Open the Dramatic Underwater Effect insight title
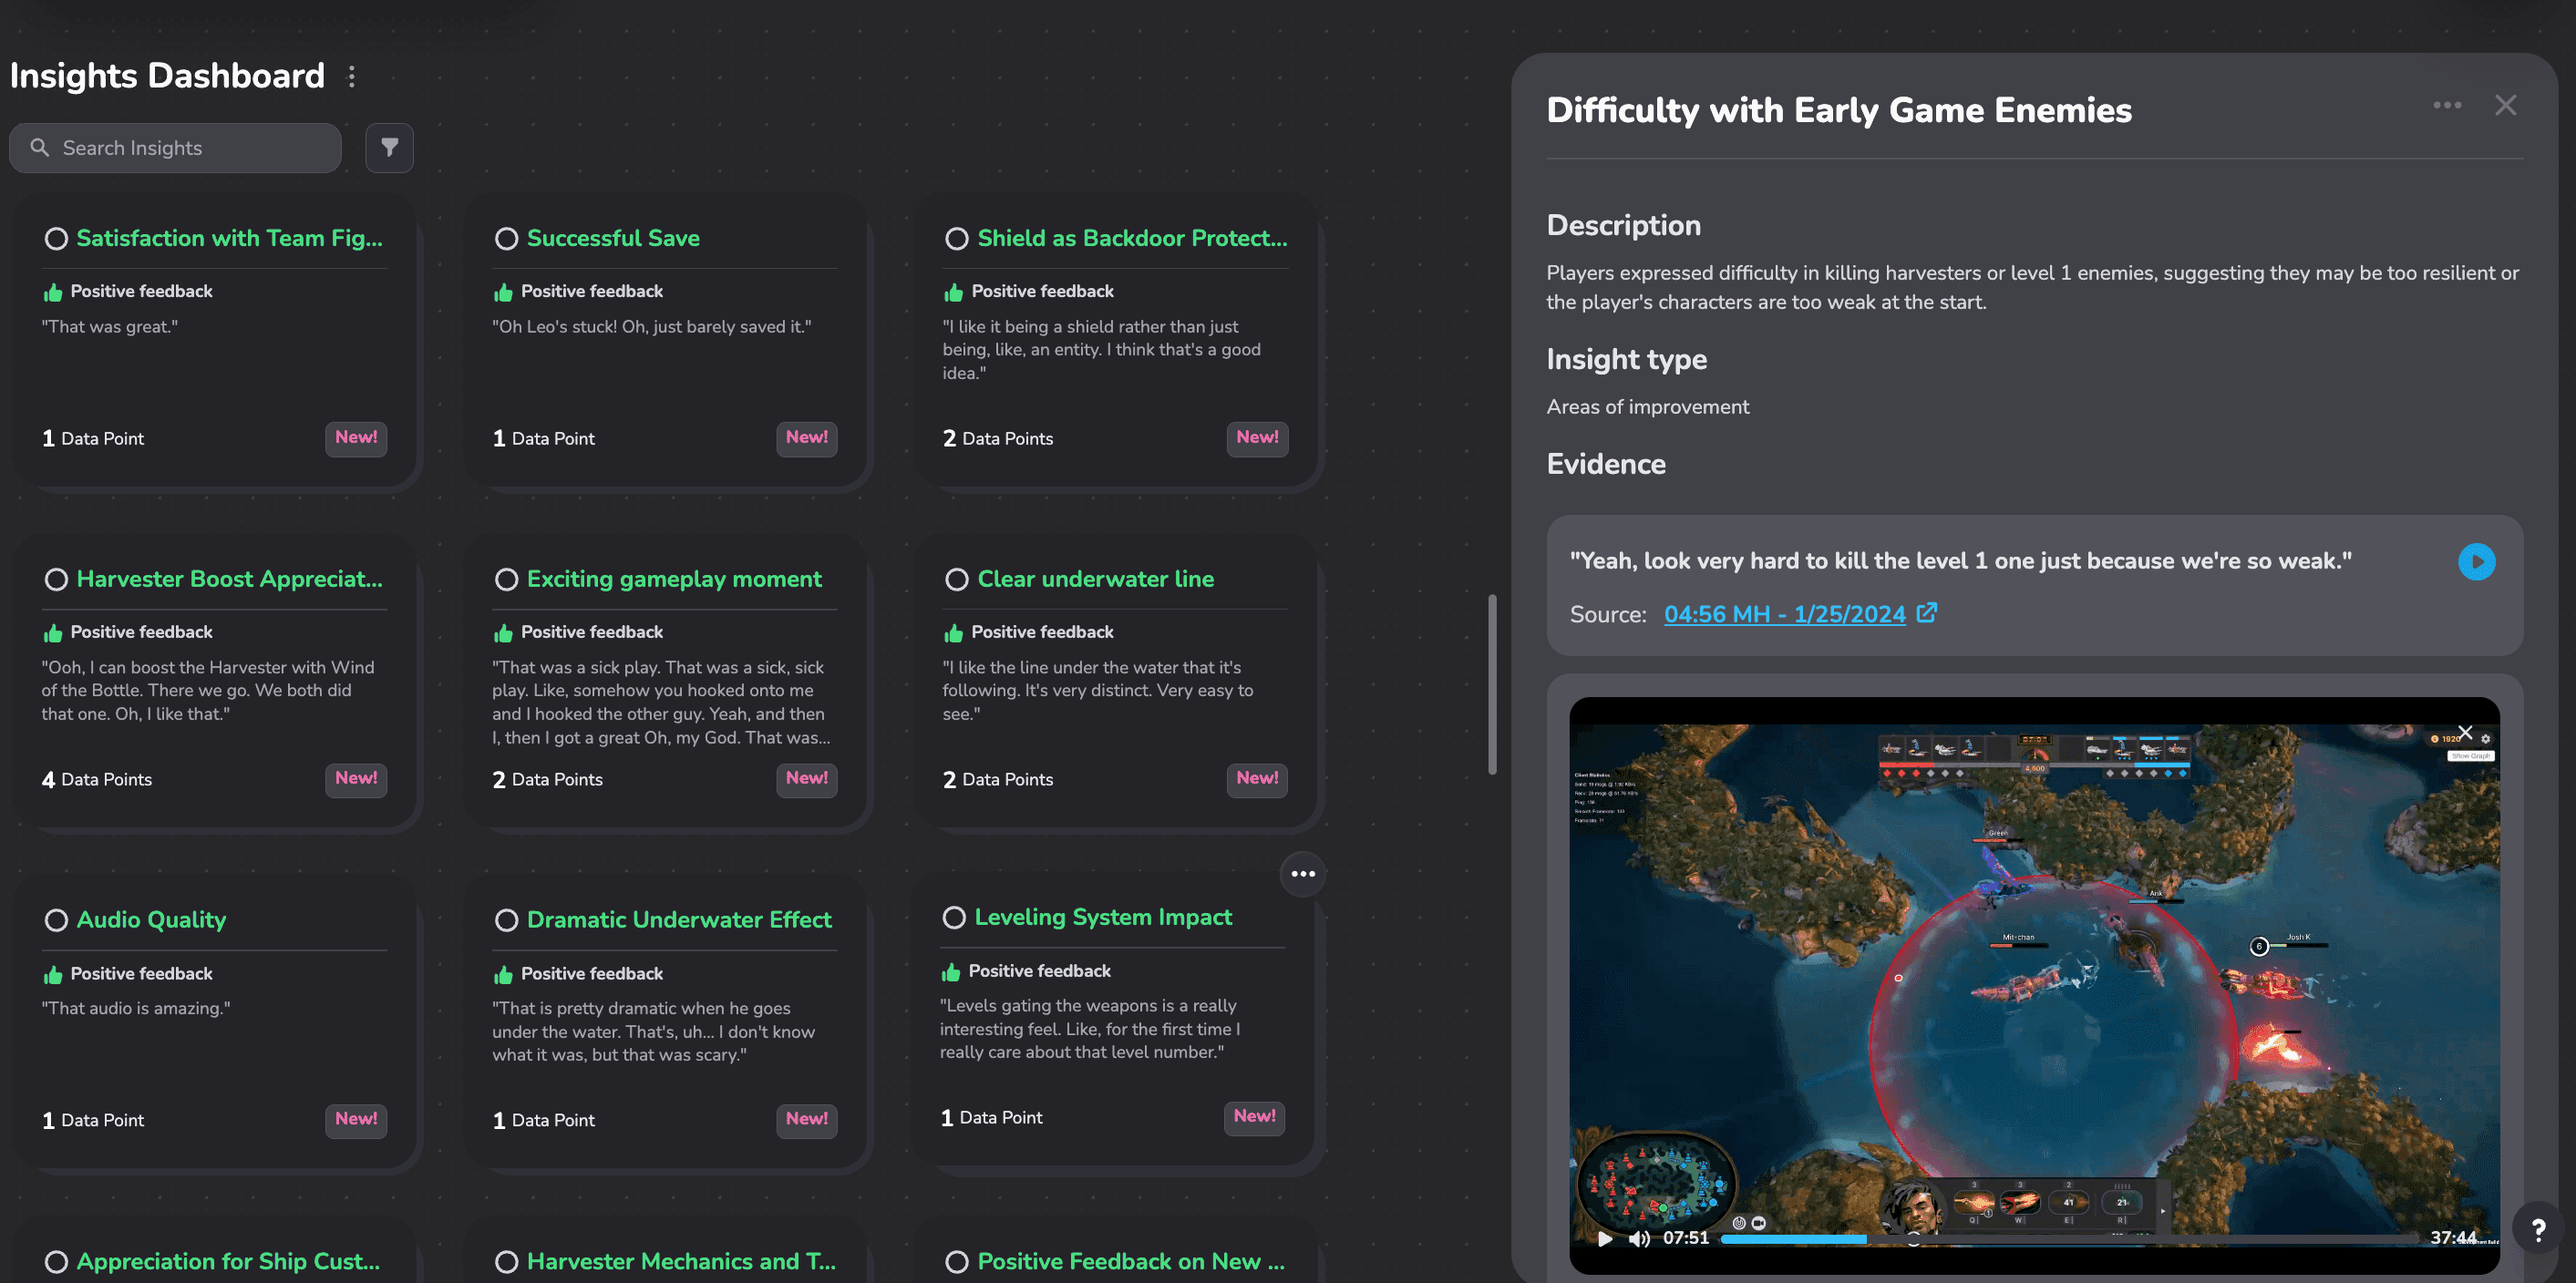This screenshot has height=1283, width=2576. (678, 920)
